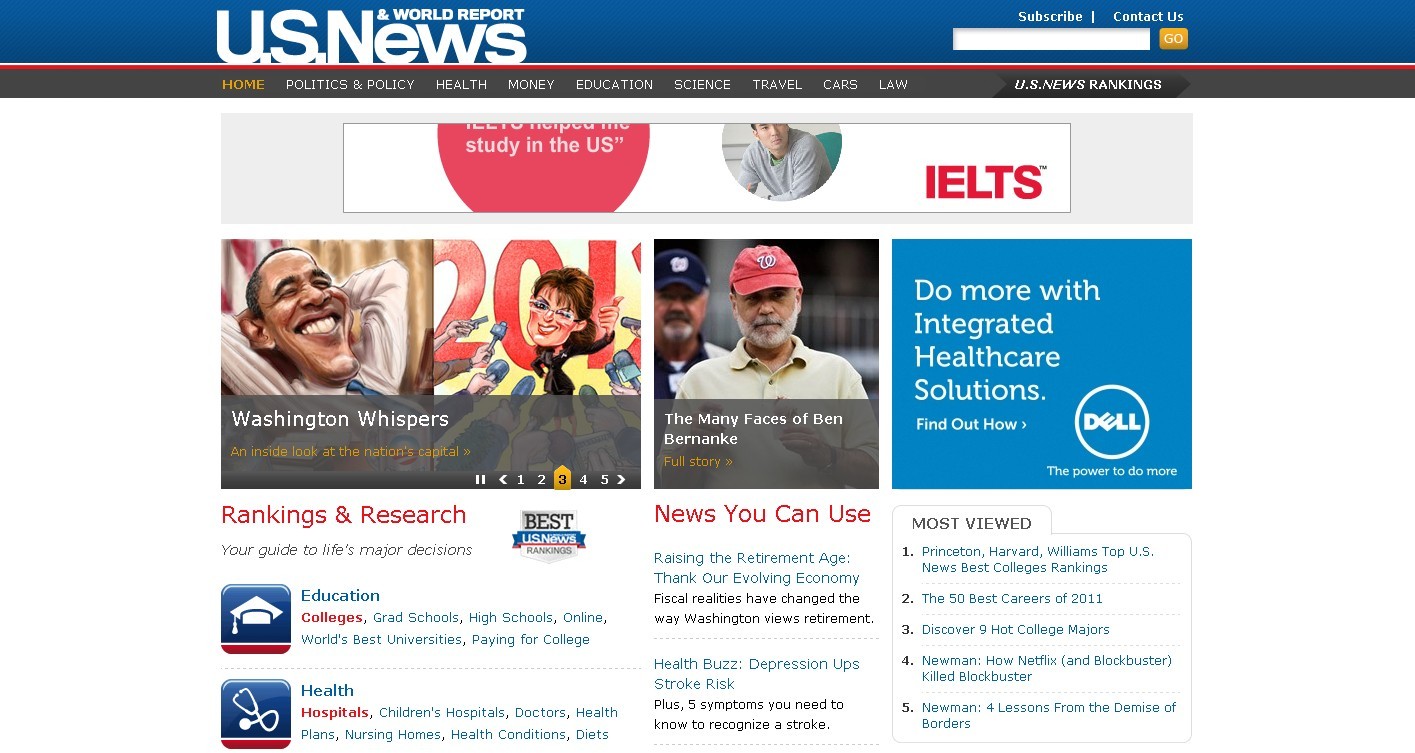Open 'Health Buzz: Depression Ups Stroke Risk'
Image resolution: width=1415 pixels, height=753 pixels.
coord(757,674)
